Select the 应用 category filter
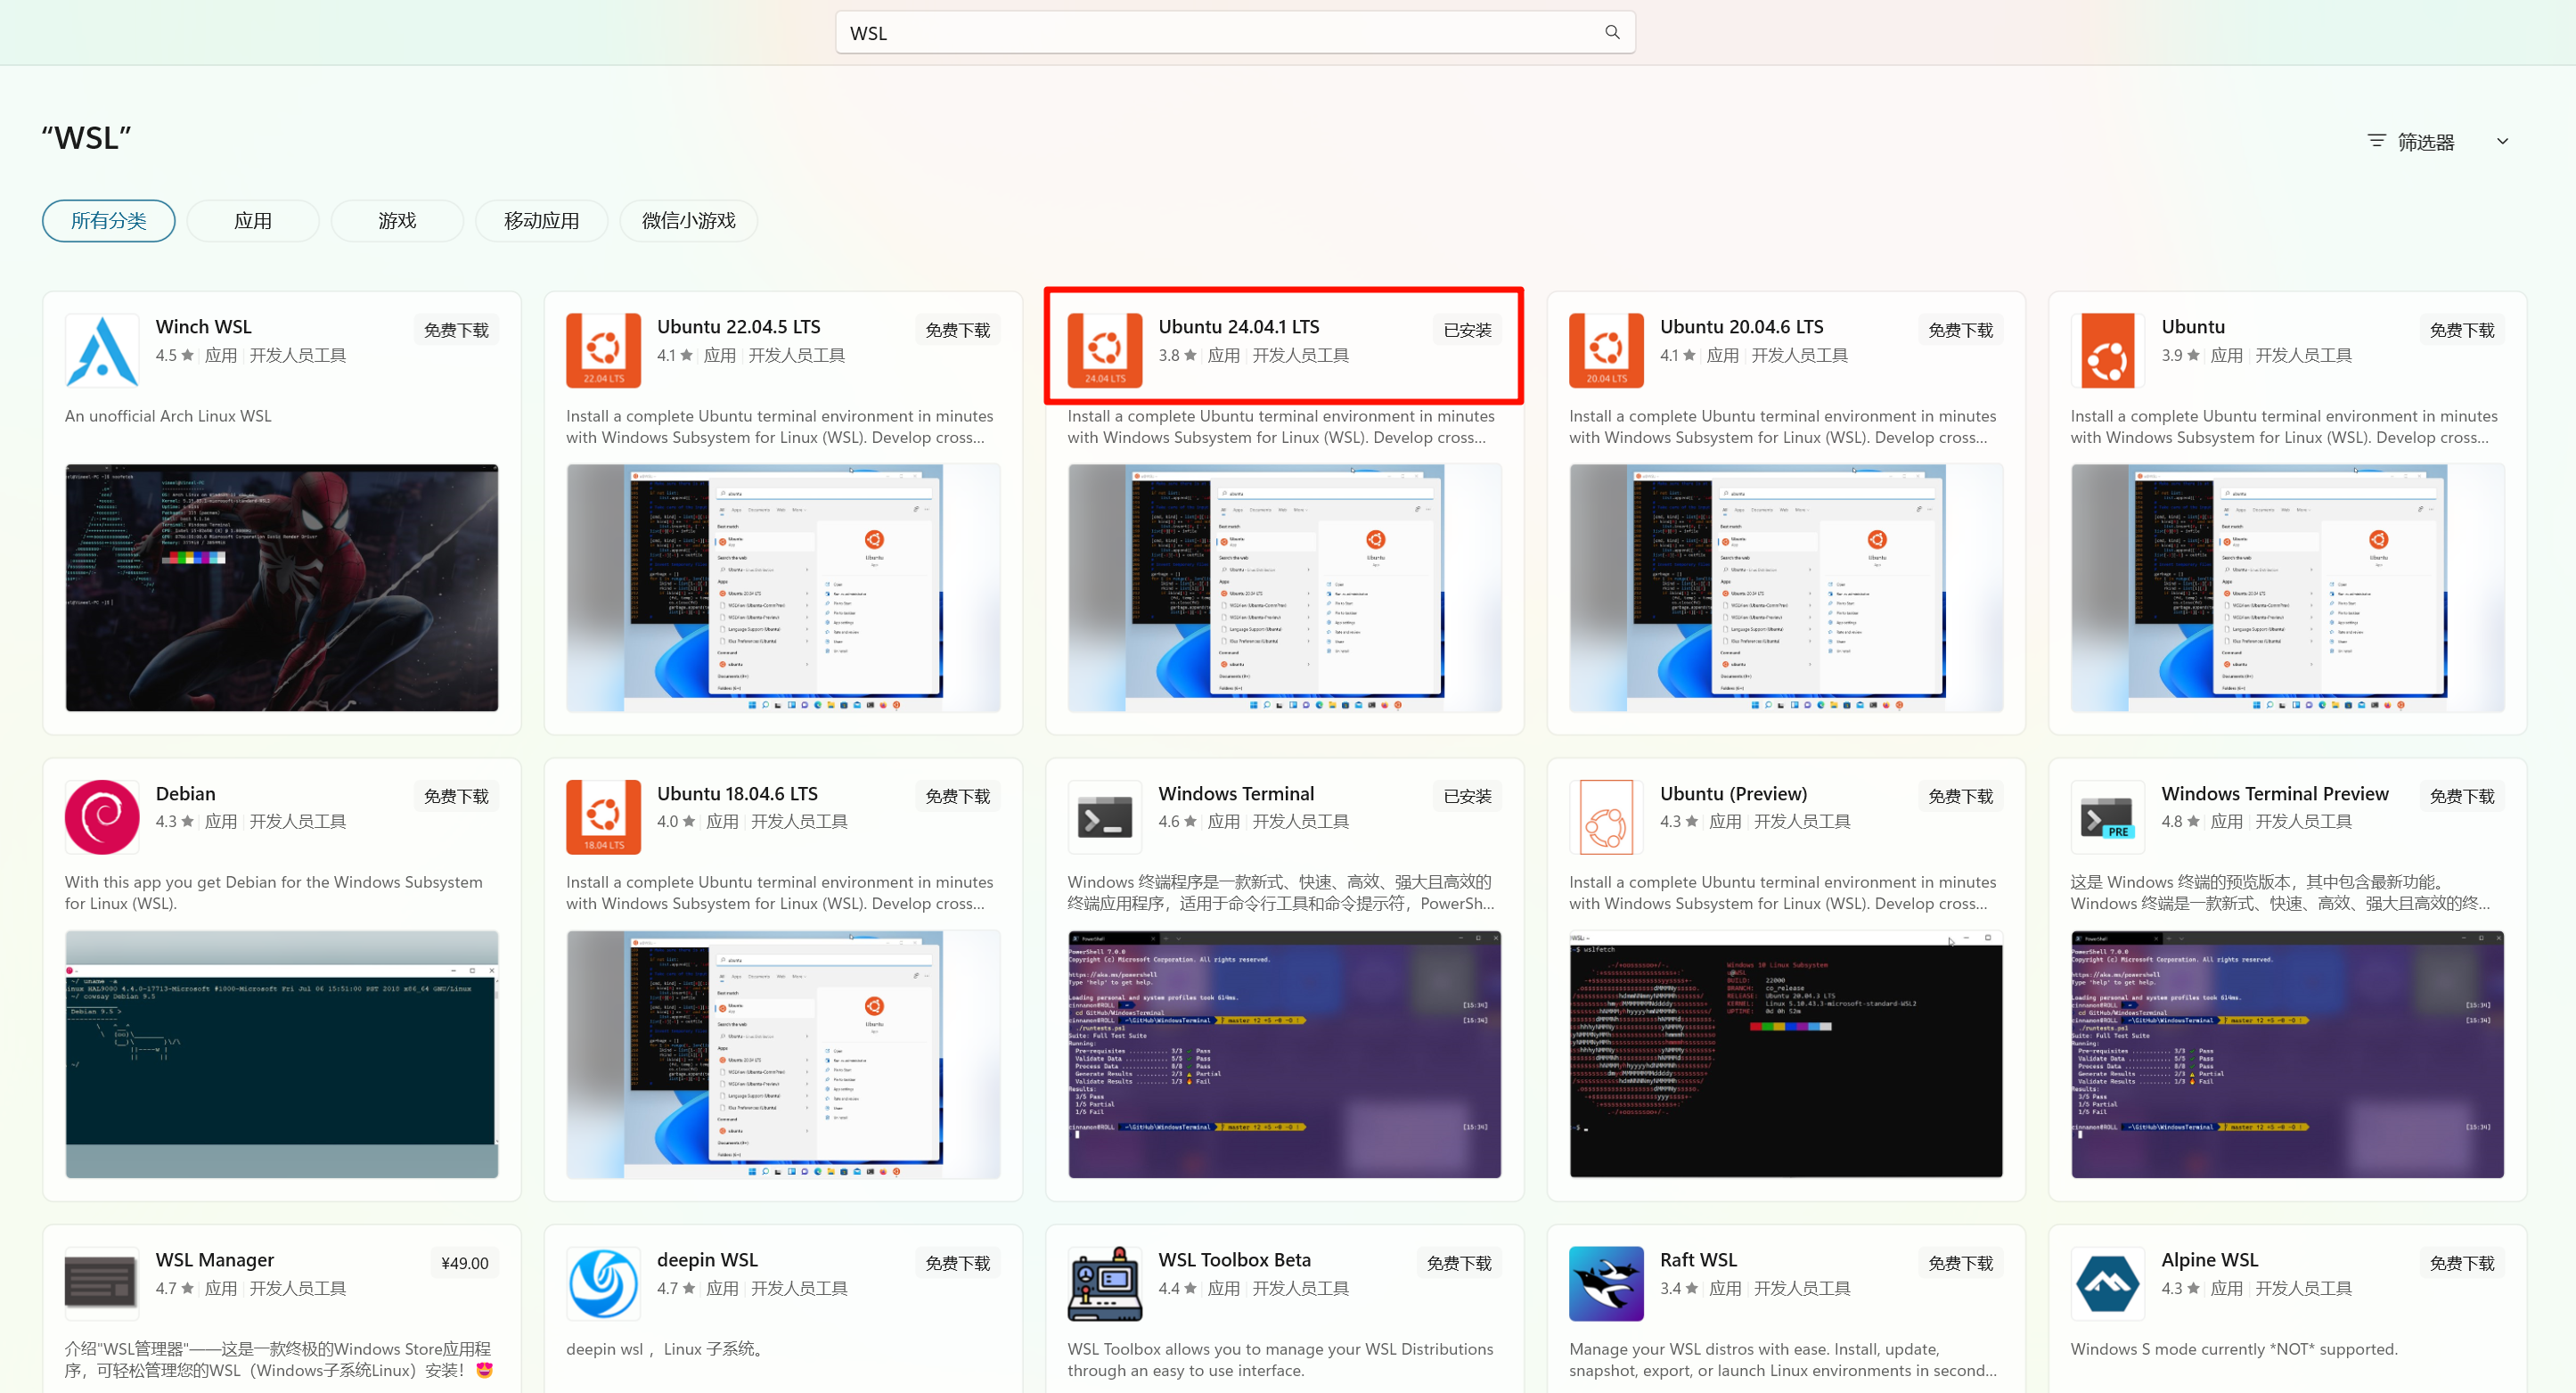This screenshot has height=1393, width=2576. [252, 220]
